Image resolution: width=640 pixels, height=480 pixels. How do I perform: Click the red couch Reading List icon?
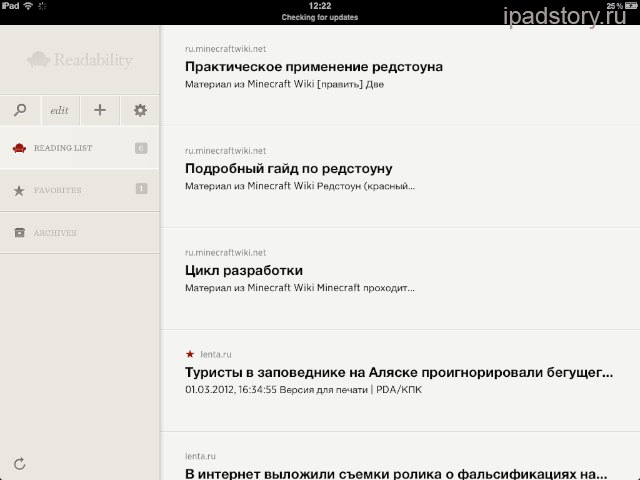pos(19,148)
